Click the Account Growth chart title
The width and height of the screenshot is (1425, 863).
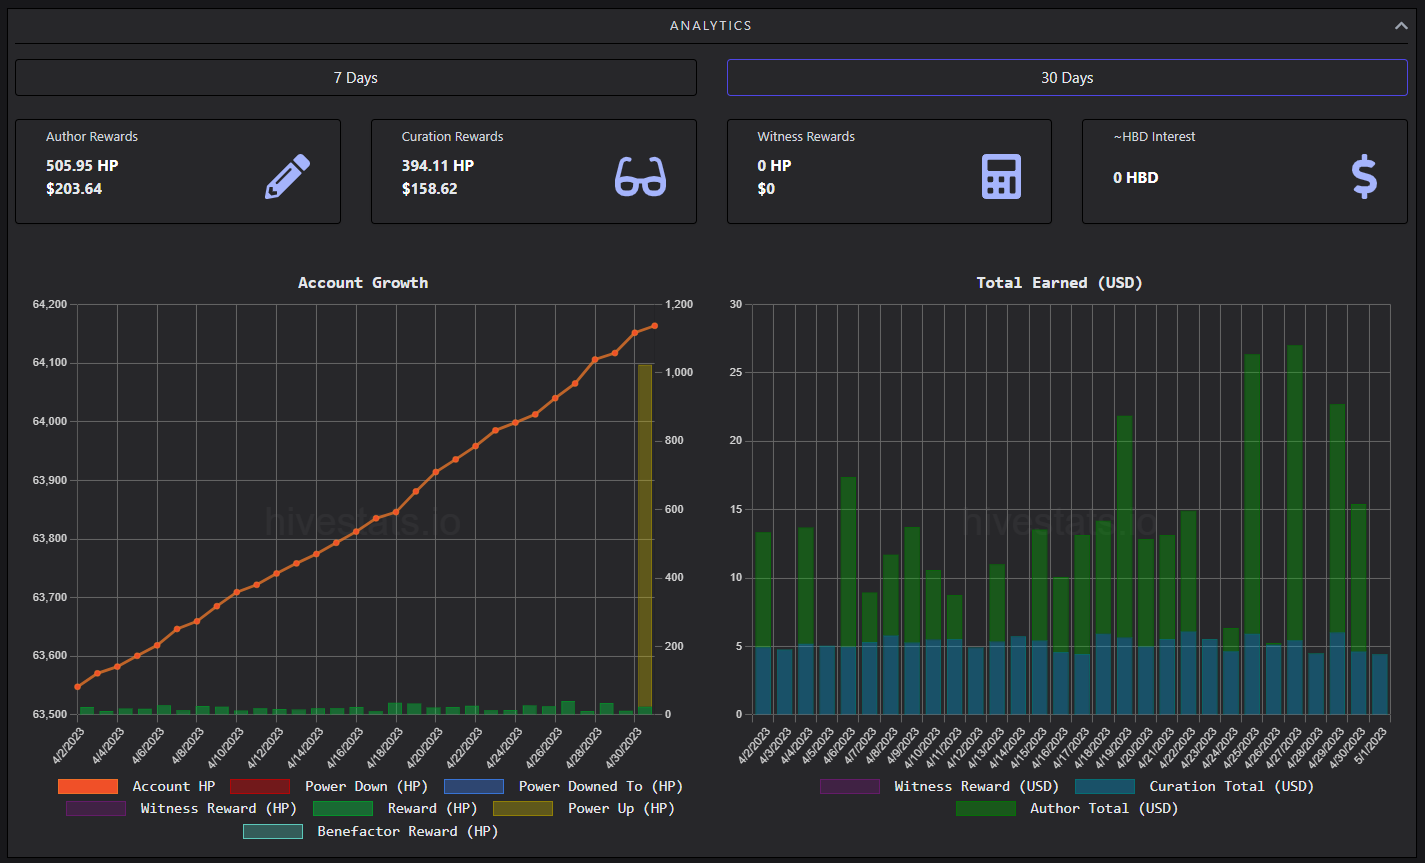coord(363,283)
